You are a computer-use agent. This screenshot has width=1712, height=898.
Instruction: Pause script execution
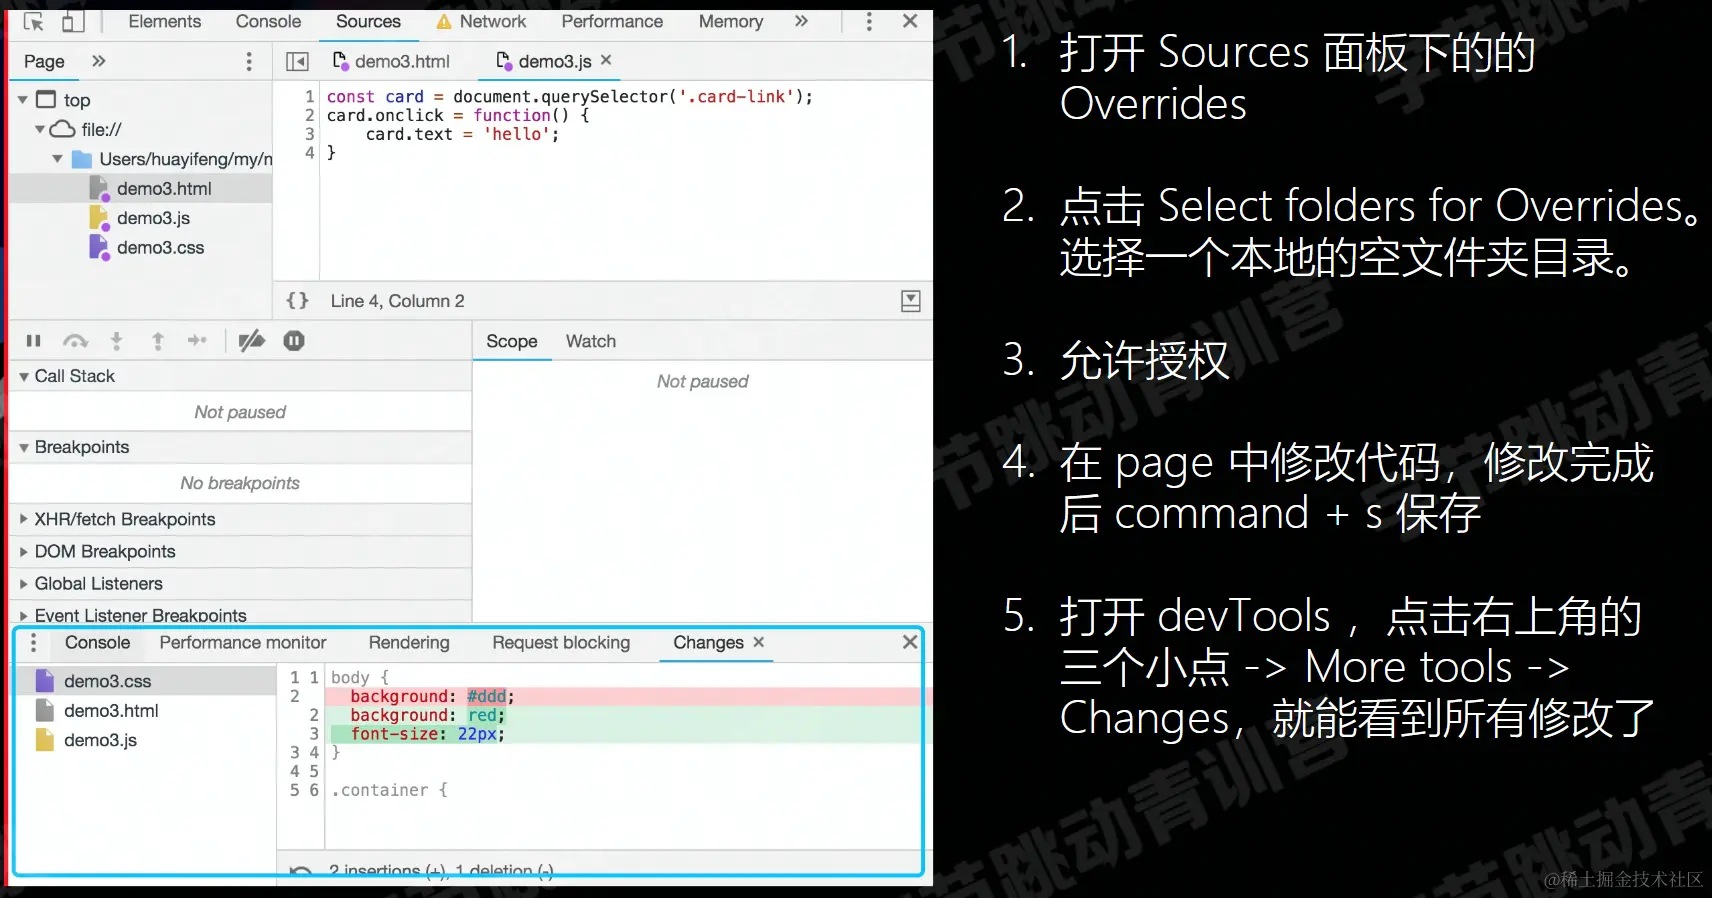pos(33,341)
